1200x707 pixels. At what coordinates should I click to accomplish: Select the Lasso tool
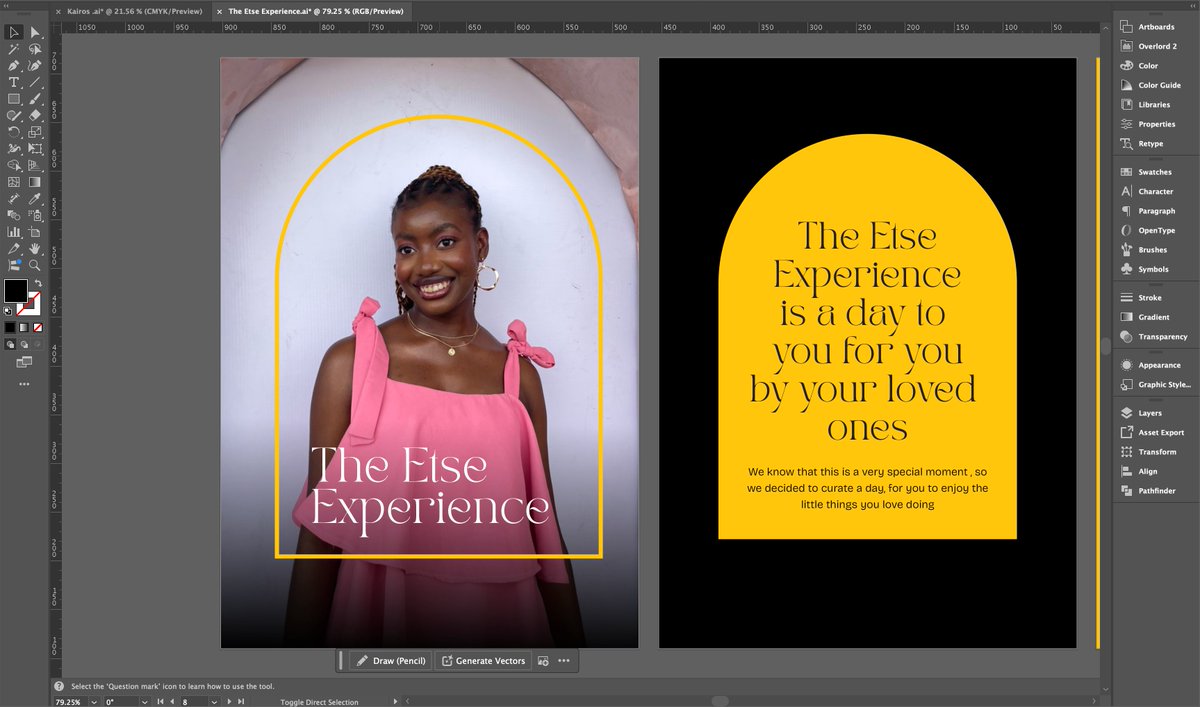(34, 48)
